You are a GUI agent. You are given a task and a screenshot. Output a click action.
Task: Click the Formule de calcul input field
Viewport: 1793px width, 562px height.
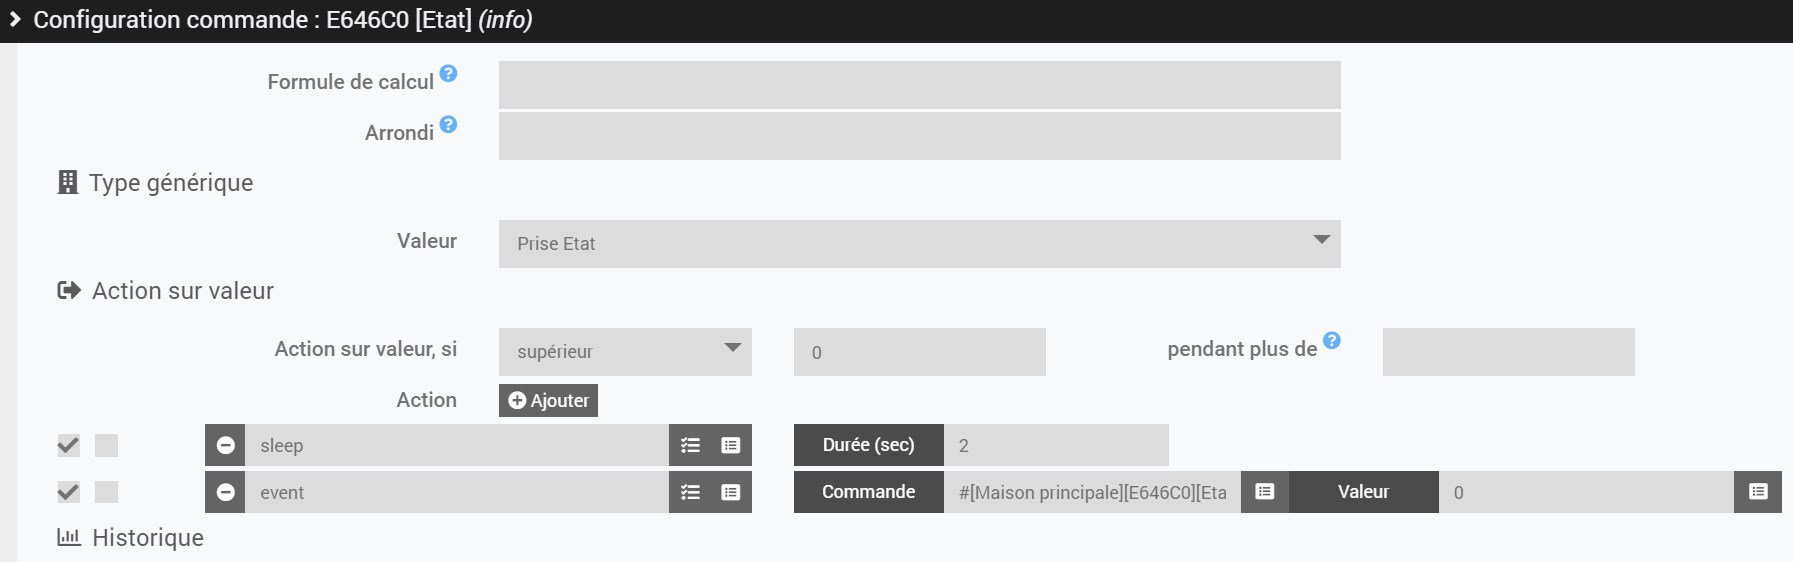coord(919,85)
